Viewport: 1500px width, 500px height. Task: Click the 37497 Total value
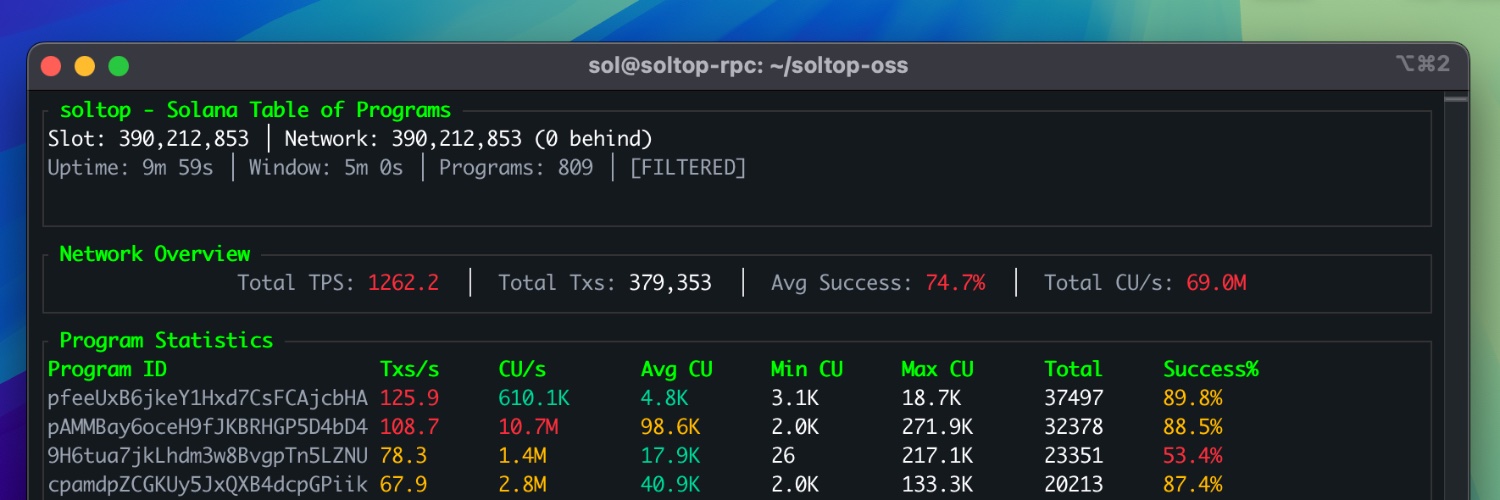click(1073, 398)
